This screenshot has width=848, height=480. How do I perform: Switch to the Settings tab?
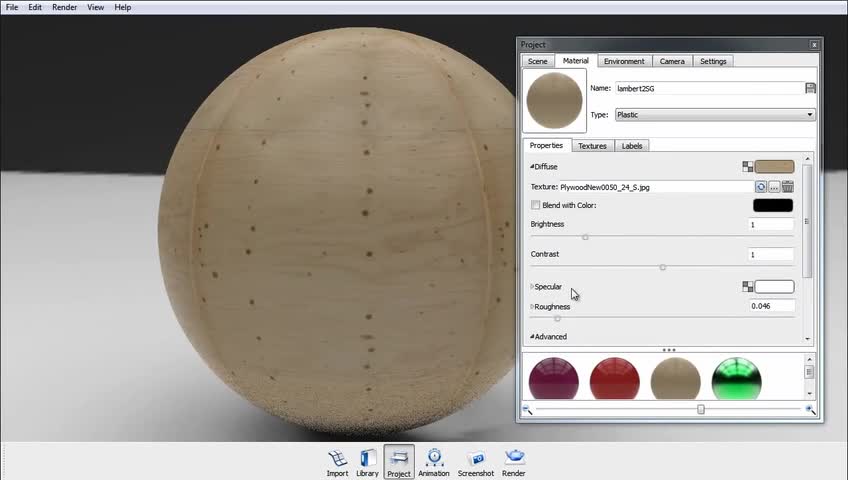pyautogui.click(x=713, y=61)
